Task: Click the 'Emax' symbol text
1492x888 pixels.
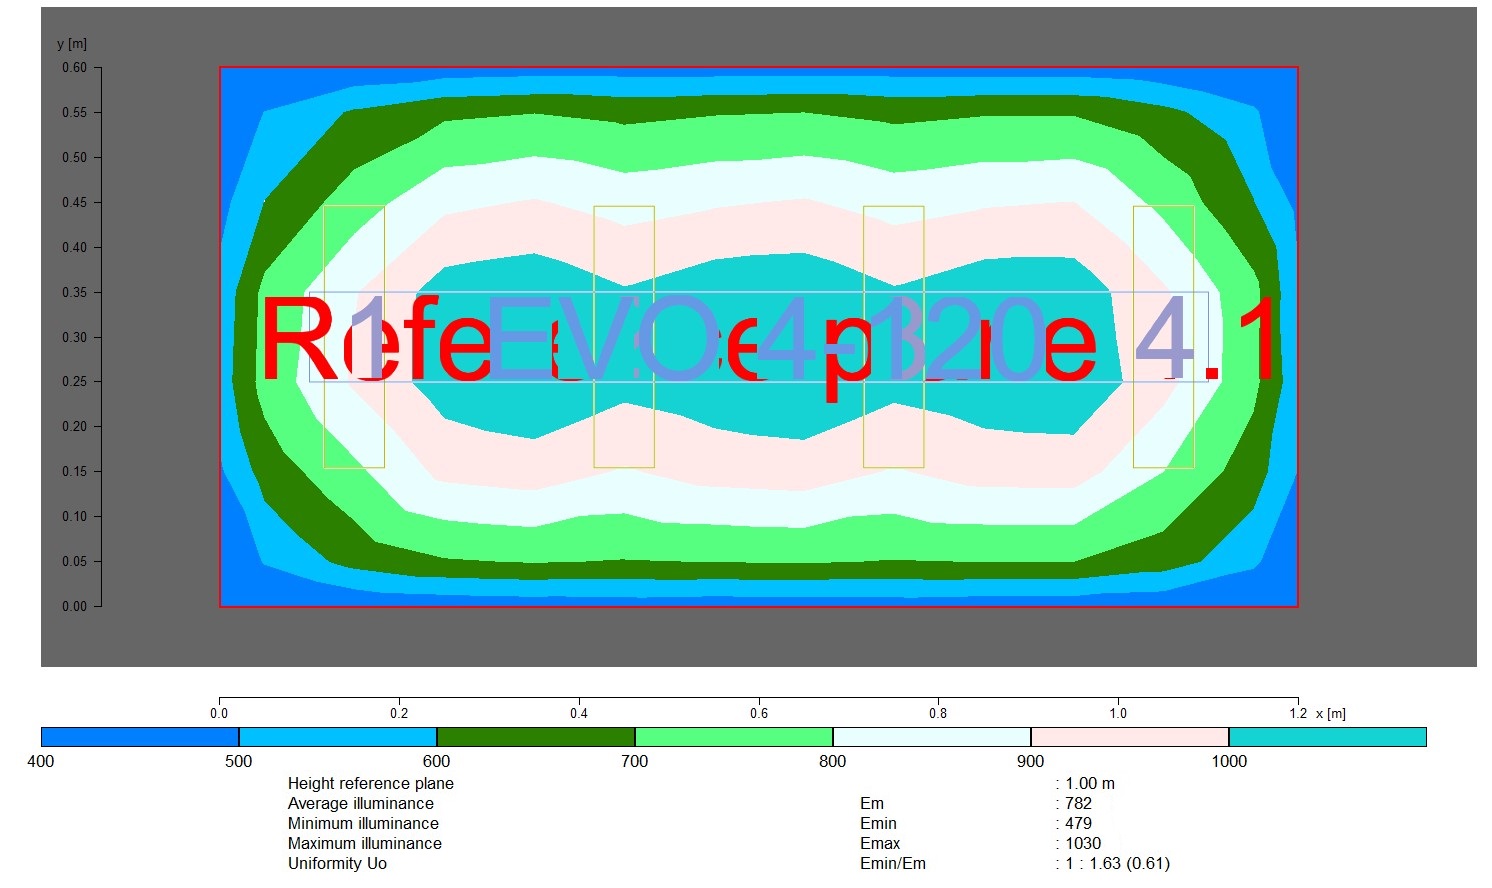Action: (880, 844)
